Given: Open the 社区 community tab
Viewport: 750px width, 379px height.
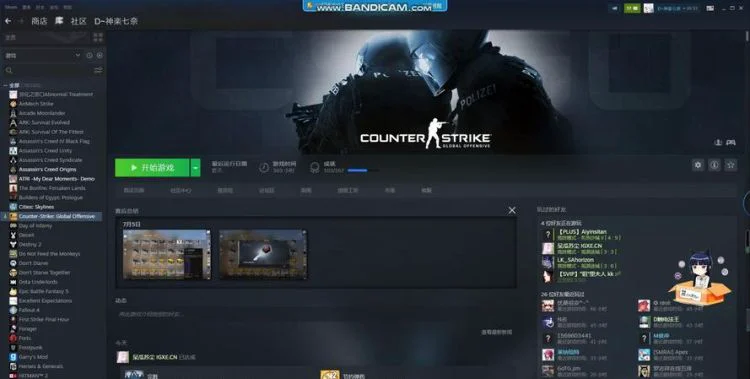Looking at the screenshot, I should pos(78,21).
